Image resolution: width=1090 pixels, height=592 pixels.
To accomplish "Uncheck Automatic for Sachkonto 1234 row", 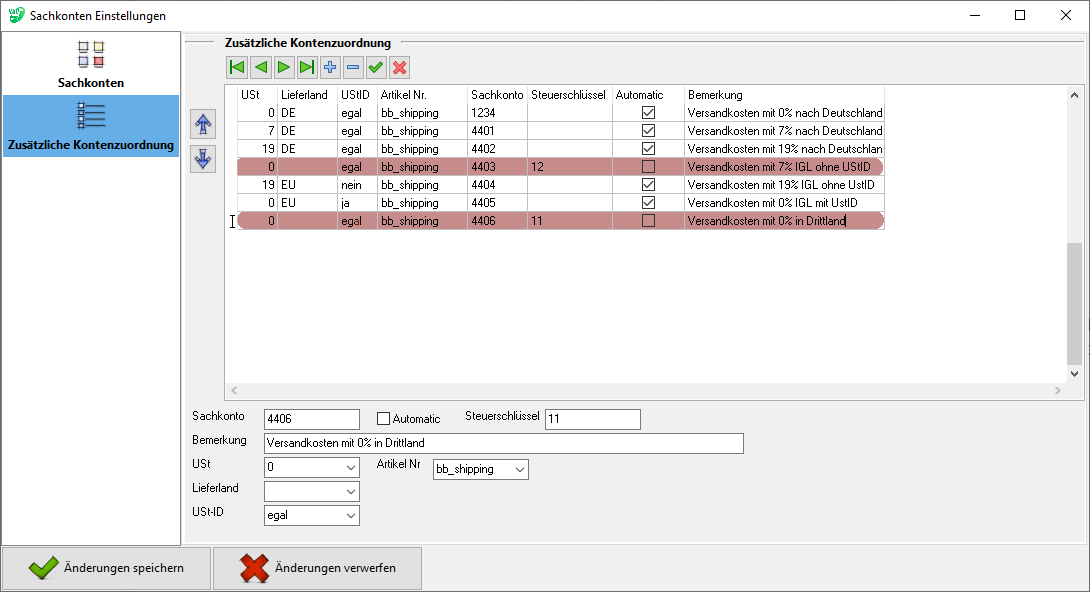I will pyautogui.click(x=648, y=113).
